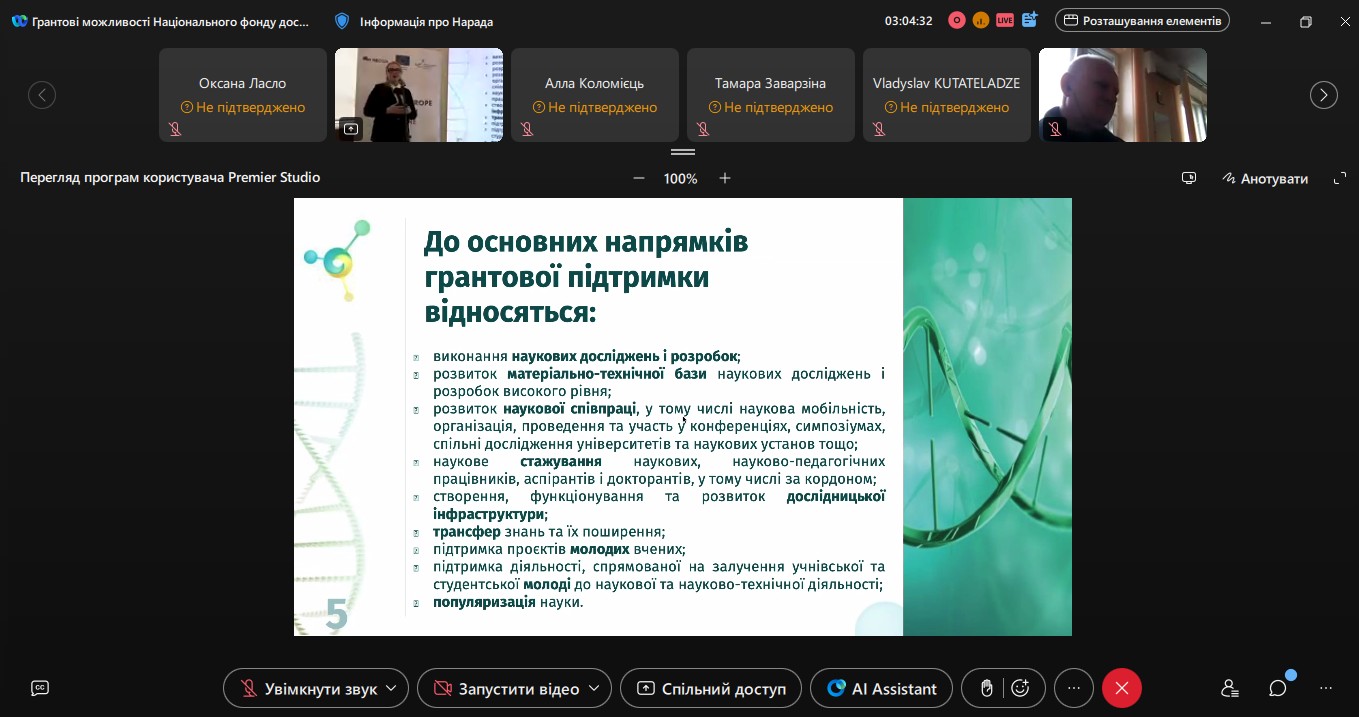Click the Спільний доступ share button
This screenshot has height=717, width=1359.
[711, 688]
